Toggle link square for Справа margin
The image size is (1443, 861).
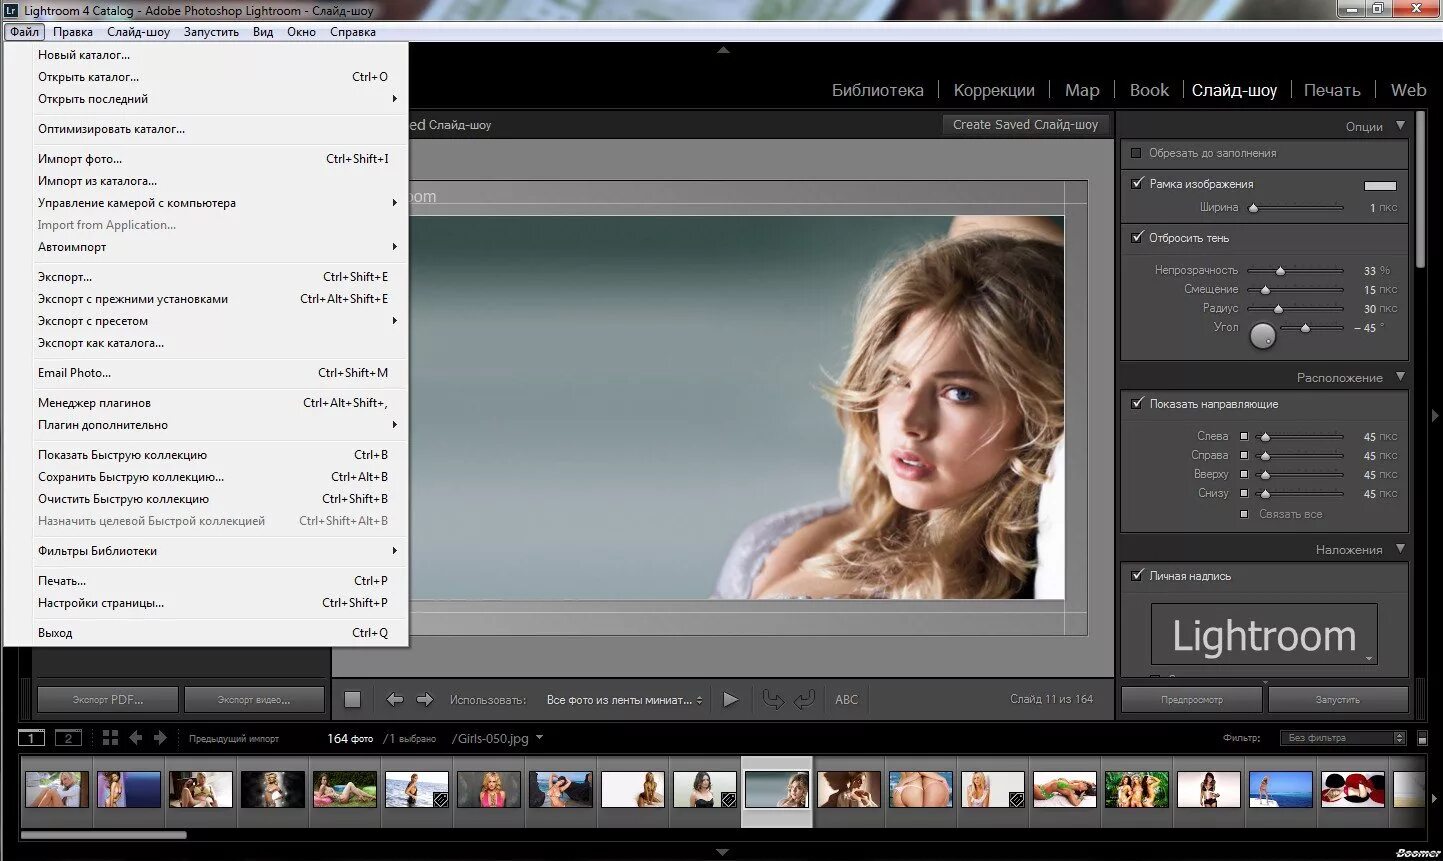coord(1244,455)
